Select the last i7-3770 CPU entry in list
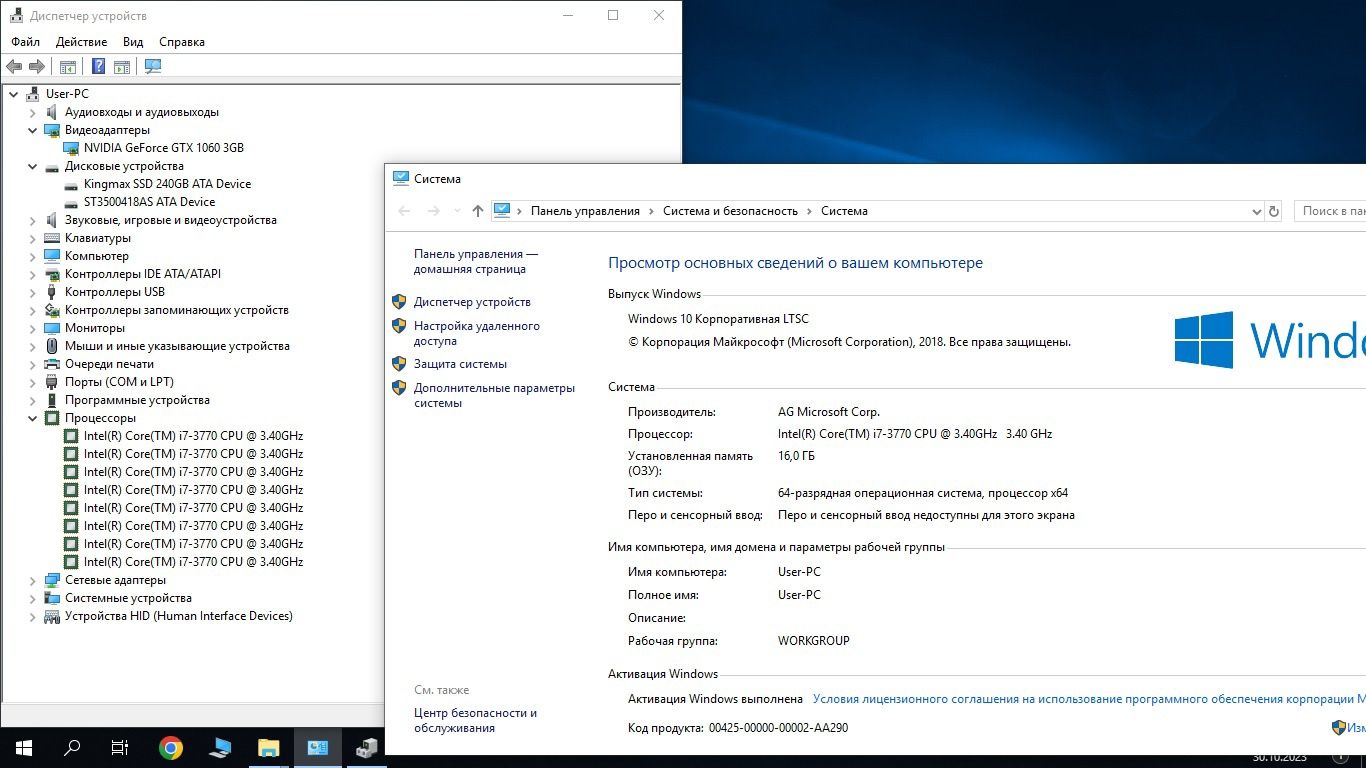The image size is (1366, 768). [193, 562]
